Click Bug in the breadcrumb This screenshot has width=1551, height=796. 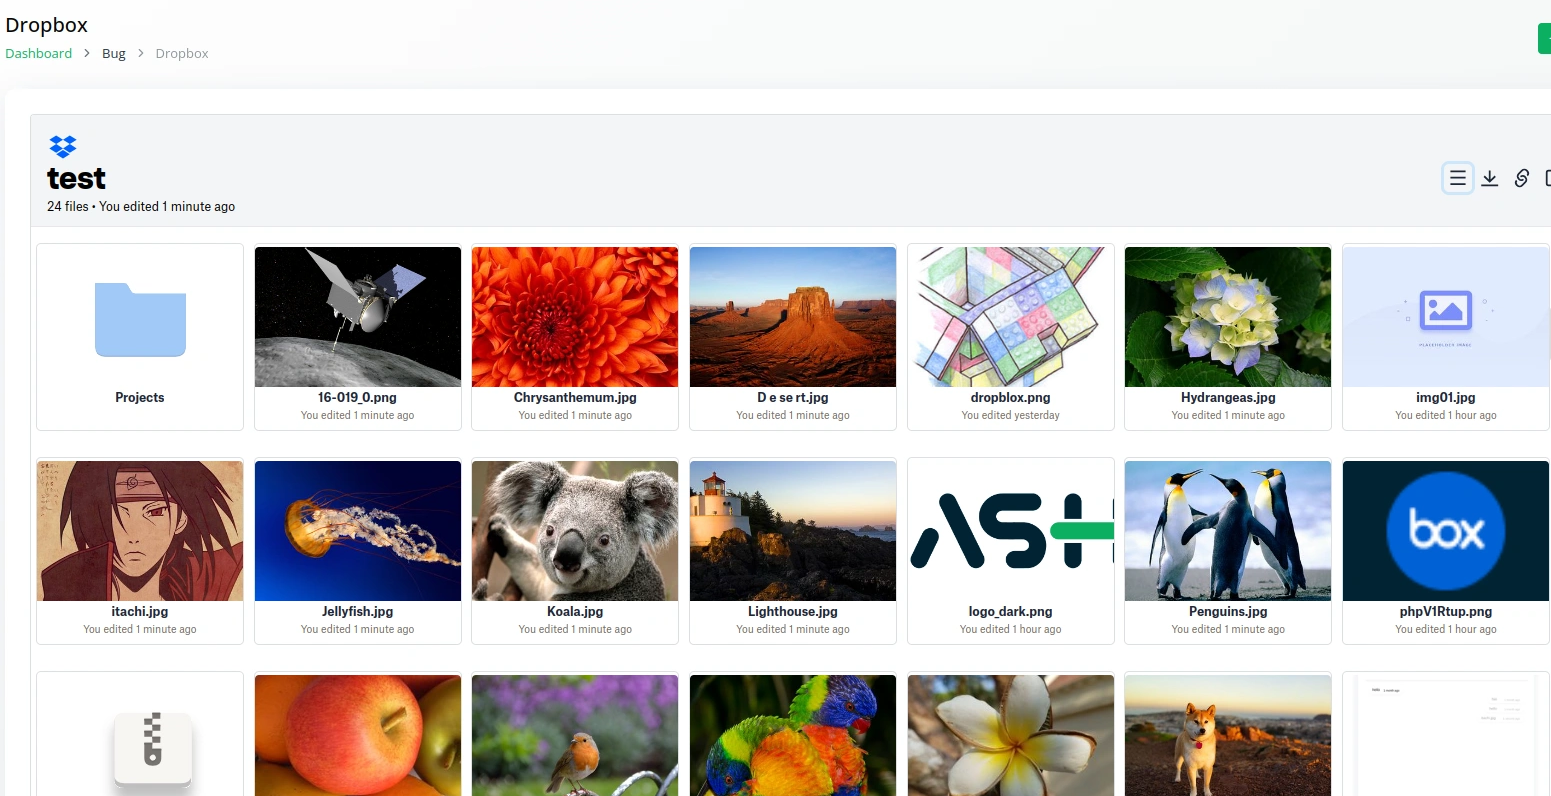[114, 53]
